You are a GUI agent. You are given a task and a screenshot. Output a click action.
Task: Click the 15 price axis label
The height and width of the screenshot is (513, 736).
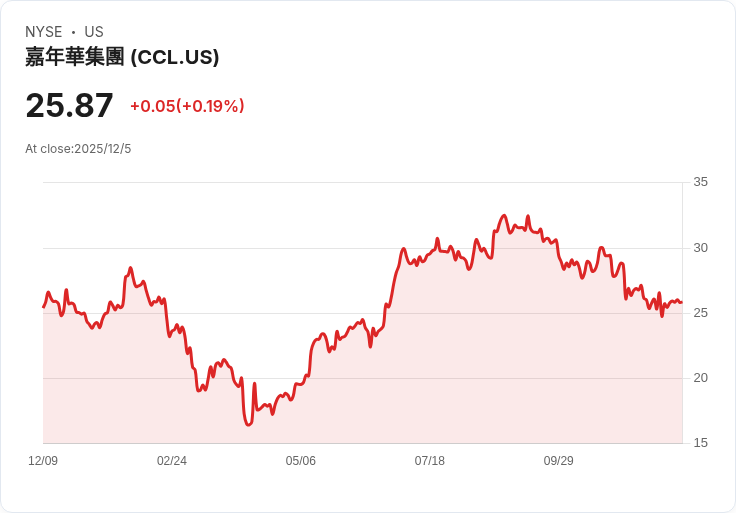pos(700,443)
